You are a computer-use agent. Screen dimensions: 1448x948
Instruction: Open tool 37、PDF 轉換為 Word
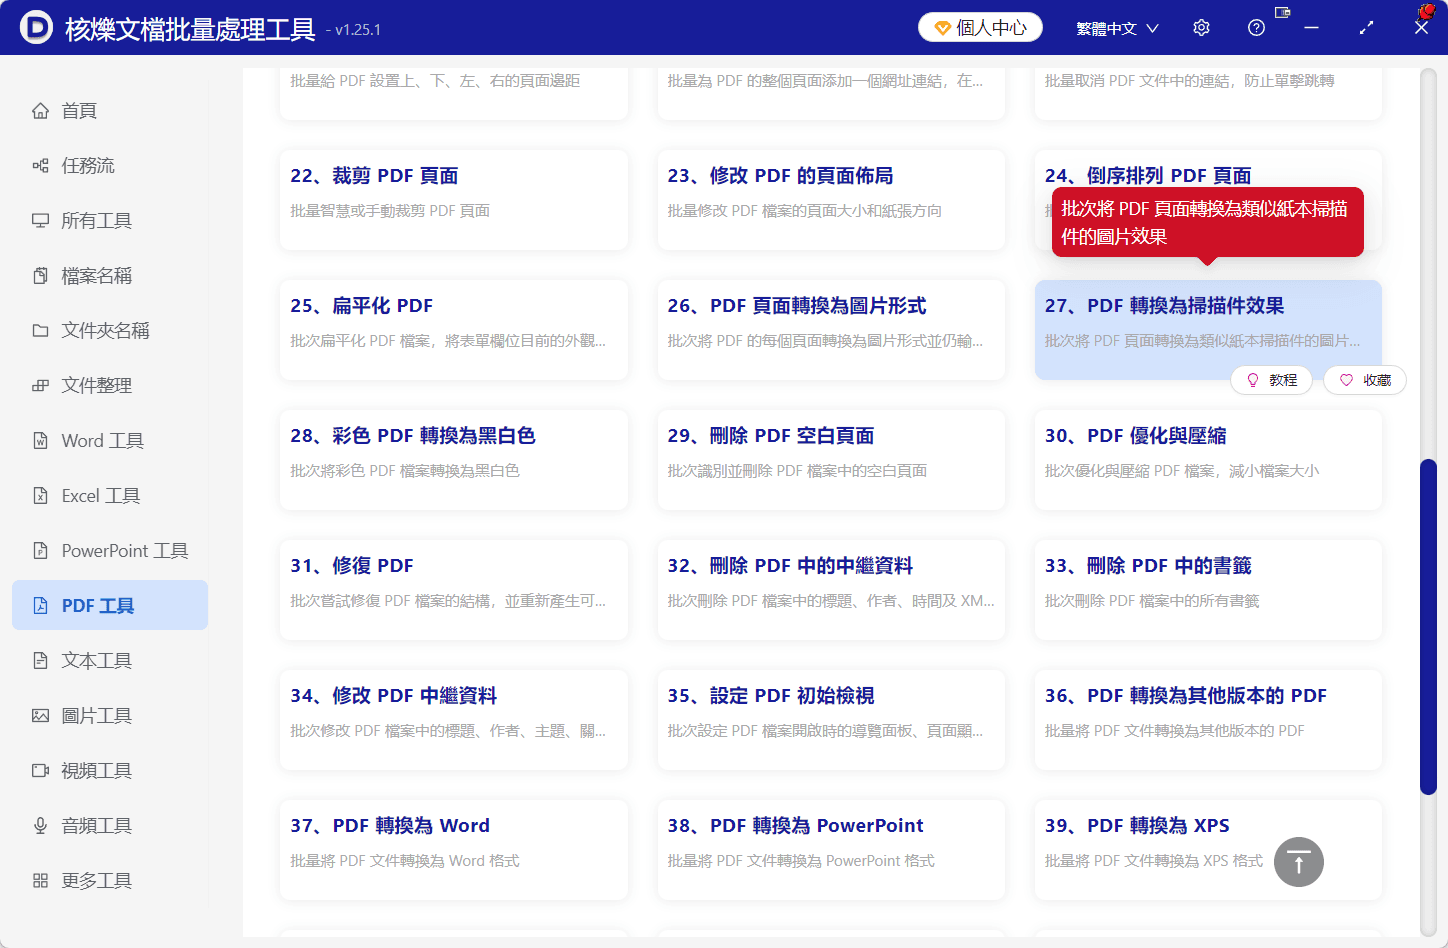(454, 850)
